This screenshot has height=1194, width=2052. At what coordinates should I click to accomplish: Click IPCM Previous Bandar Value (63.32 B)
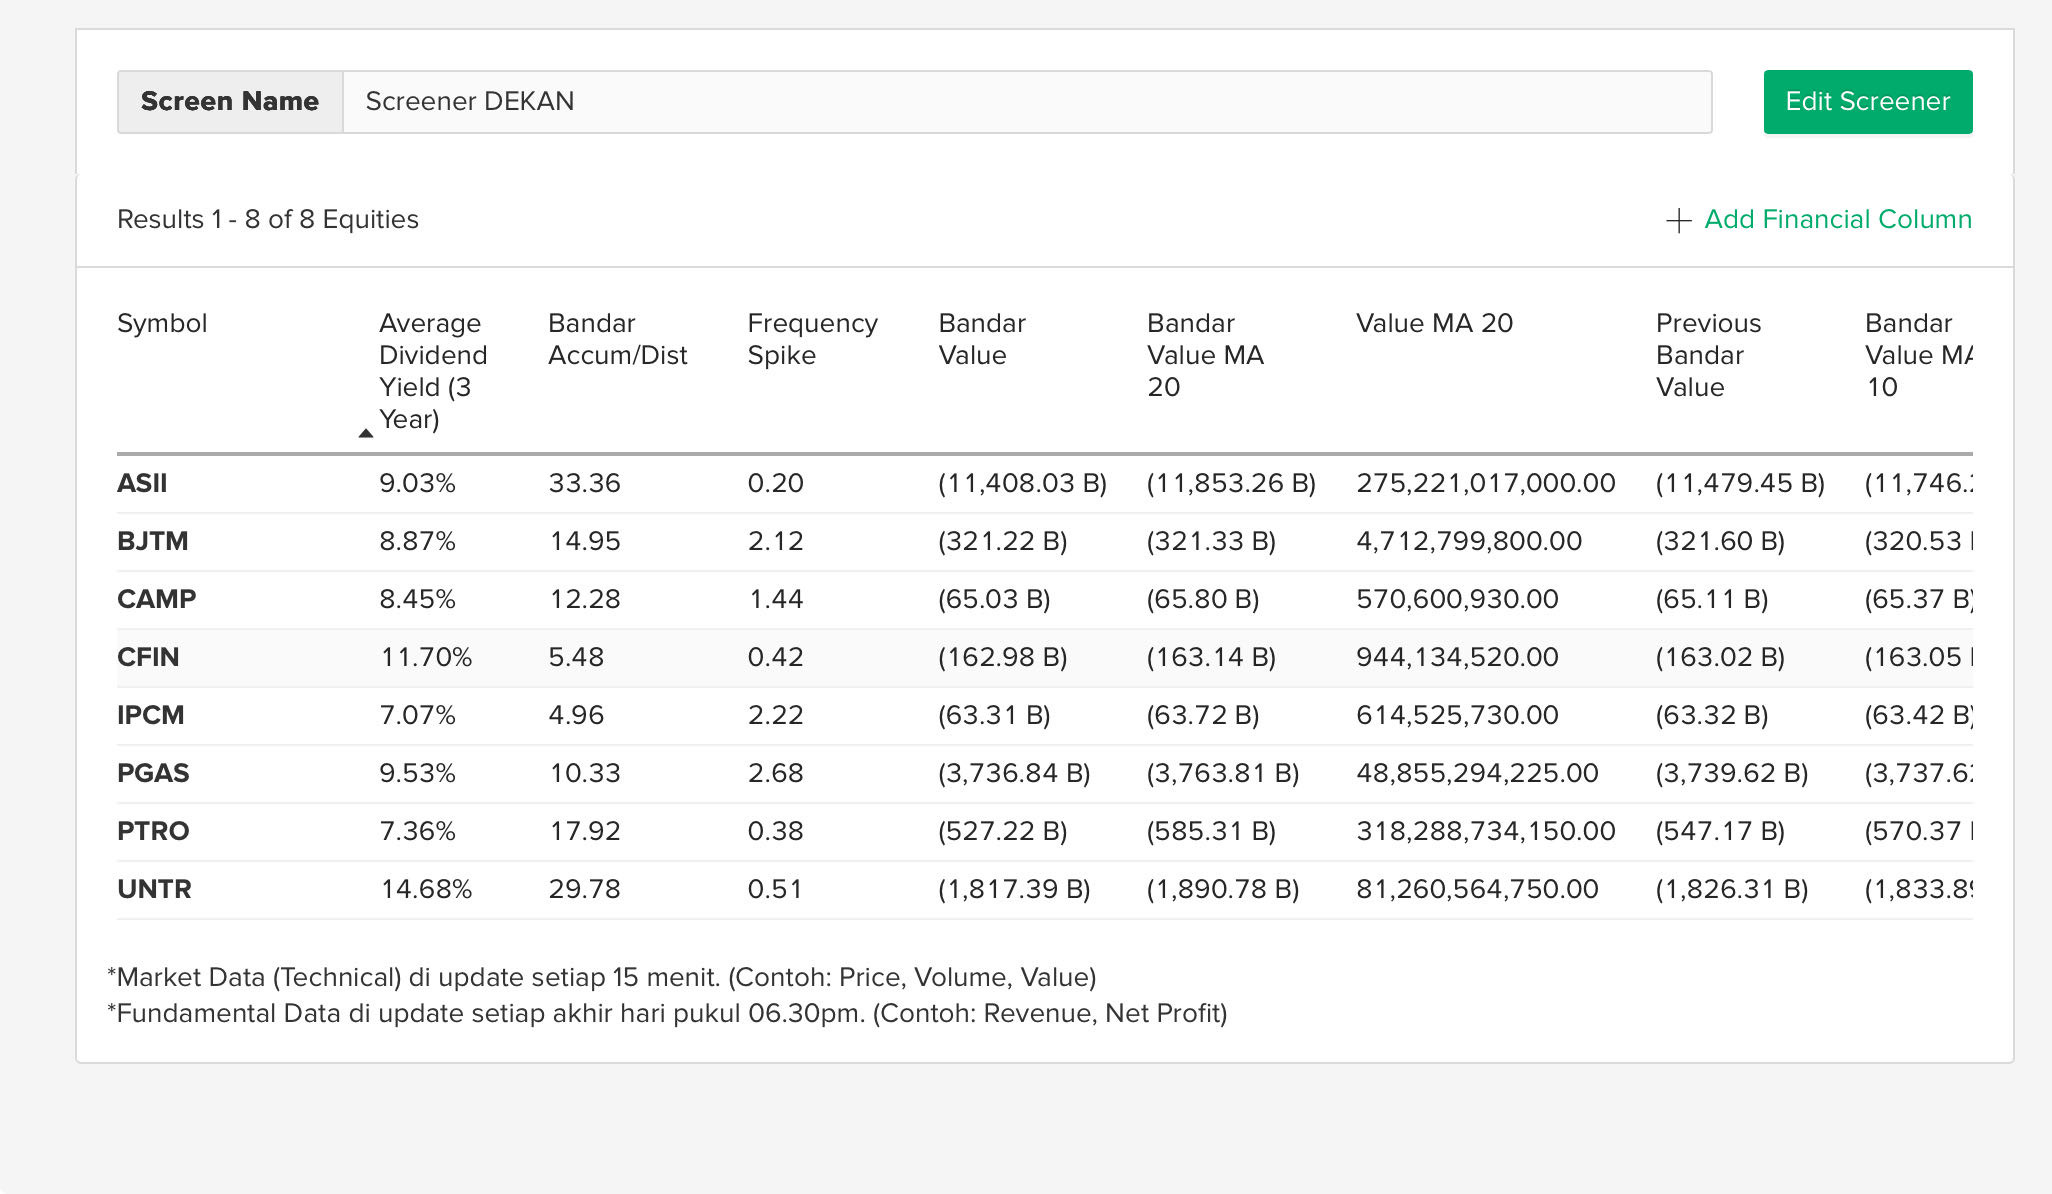1712,715
